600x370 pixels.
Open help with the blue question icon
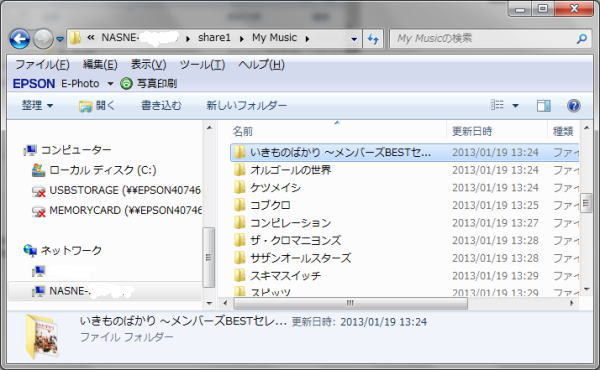pos(573,106)
